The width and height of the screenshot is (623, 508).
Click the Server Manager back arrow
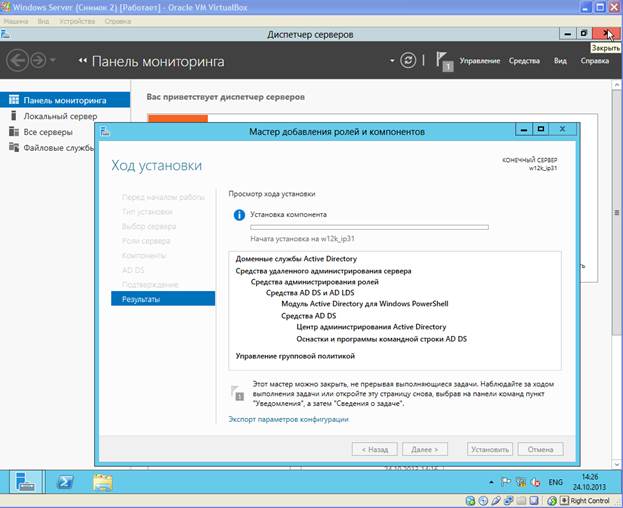(x=17, y=60)
